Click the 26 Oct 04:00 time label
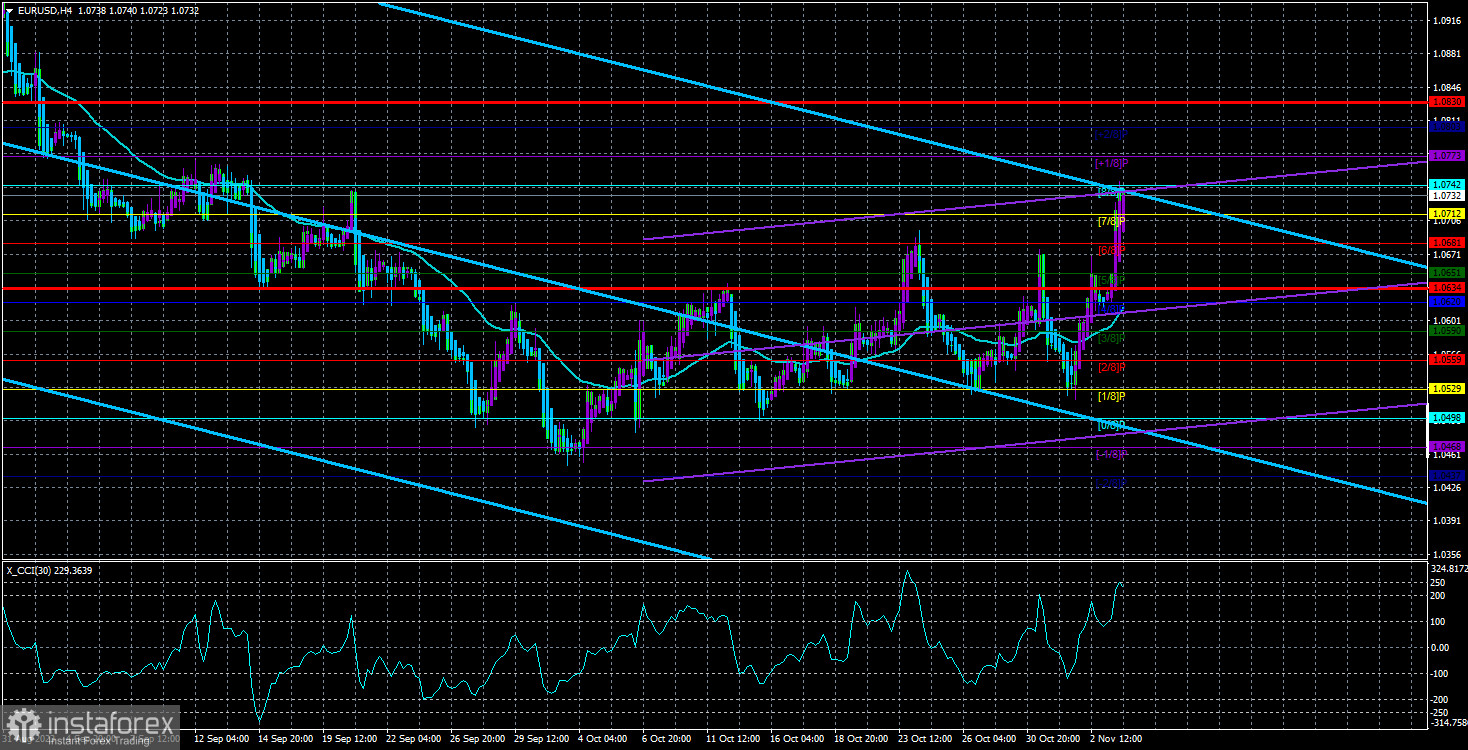The width and height of the screenshot is (1468, 750). coord(989,739)
